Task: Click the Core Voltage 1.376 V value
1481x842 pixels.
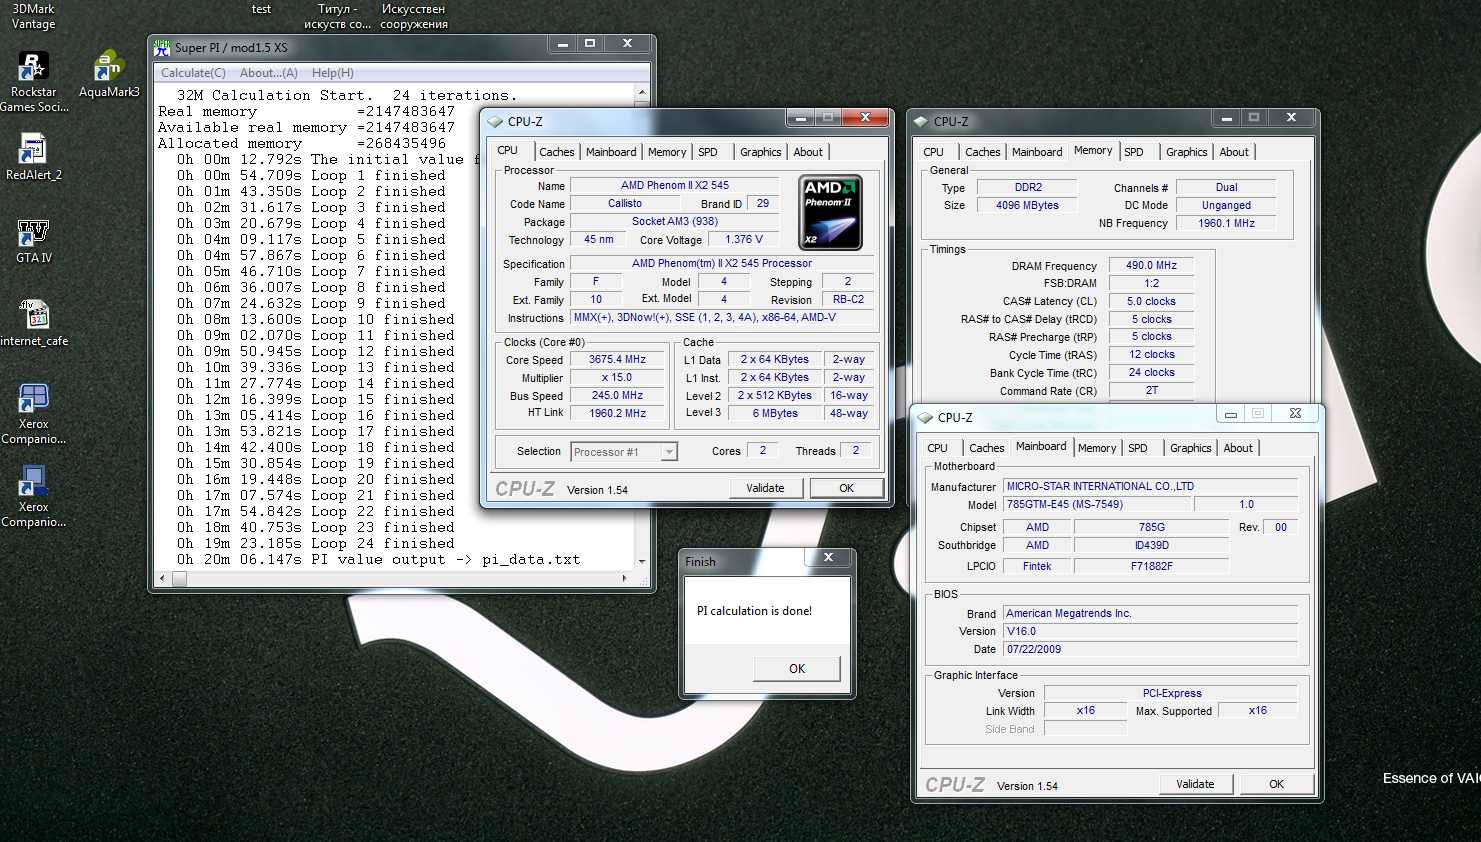Action: [743, 240]
